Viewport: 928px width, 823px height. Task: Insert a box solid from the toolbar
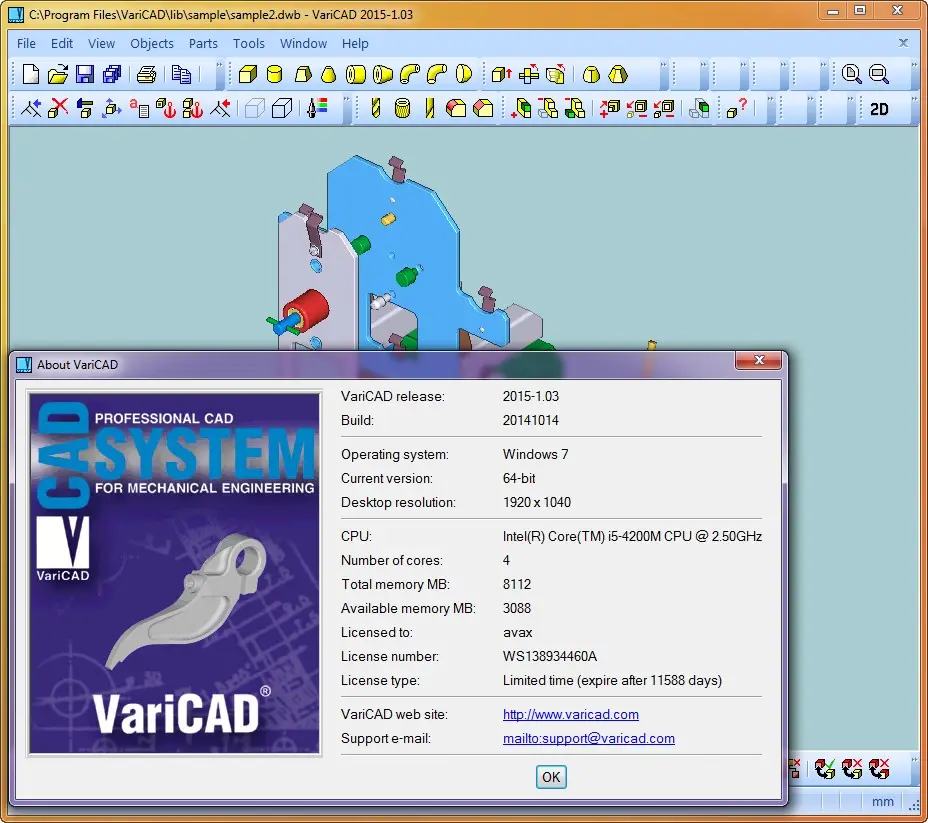click(248, 75)
